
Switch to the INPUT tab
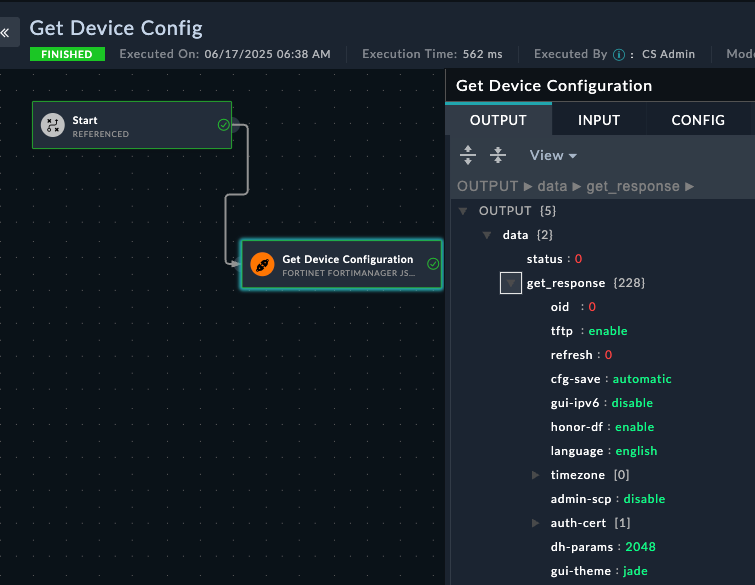point(599,120)
